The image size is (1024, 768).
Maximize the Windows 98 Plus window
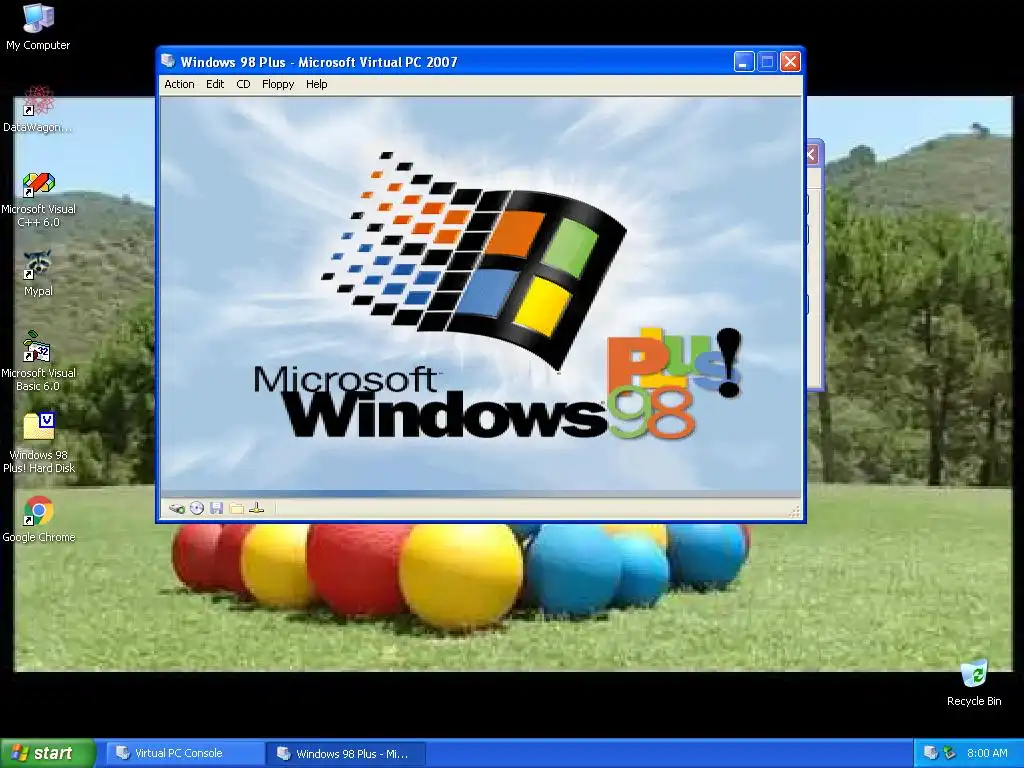pyautogui.click(x=767, y=62)
